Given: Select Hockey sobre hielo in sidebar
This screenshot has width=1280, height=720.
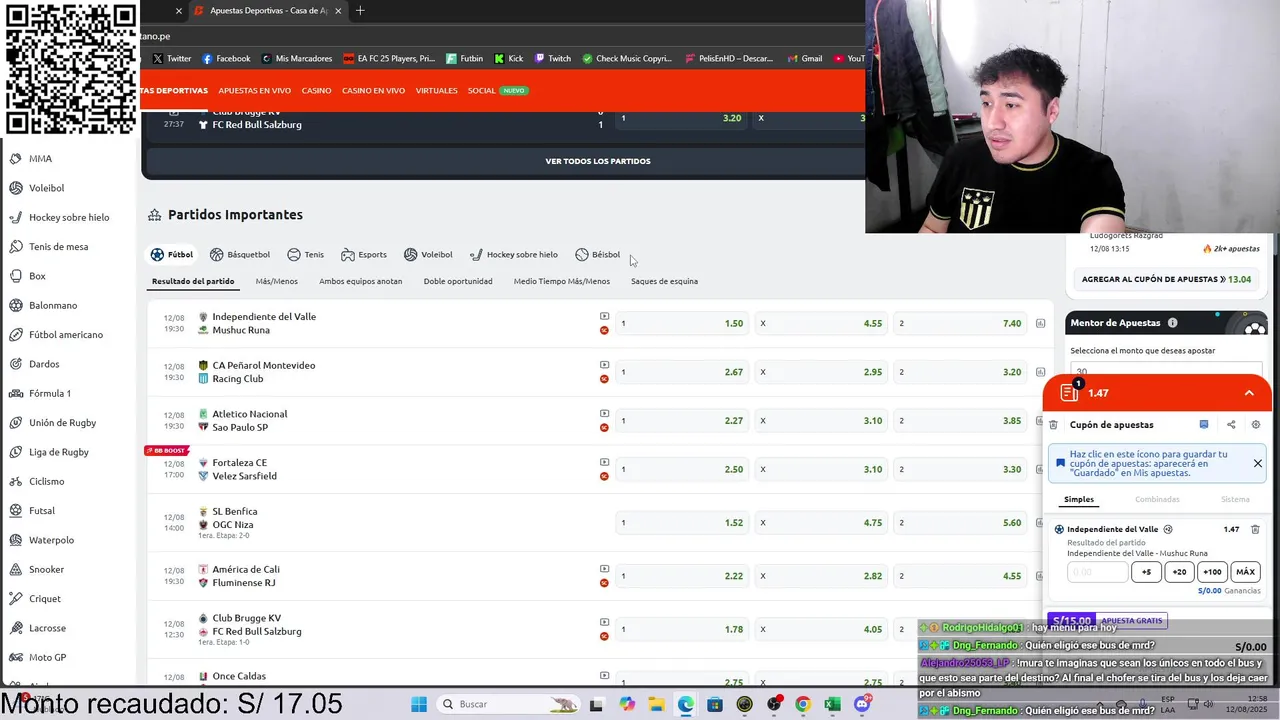Looking at the screenshot, I should pos(69,217).
